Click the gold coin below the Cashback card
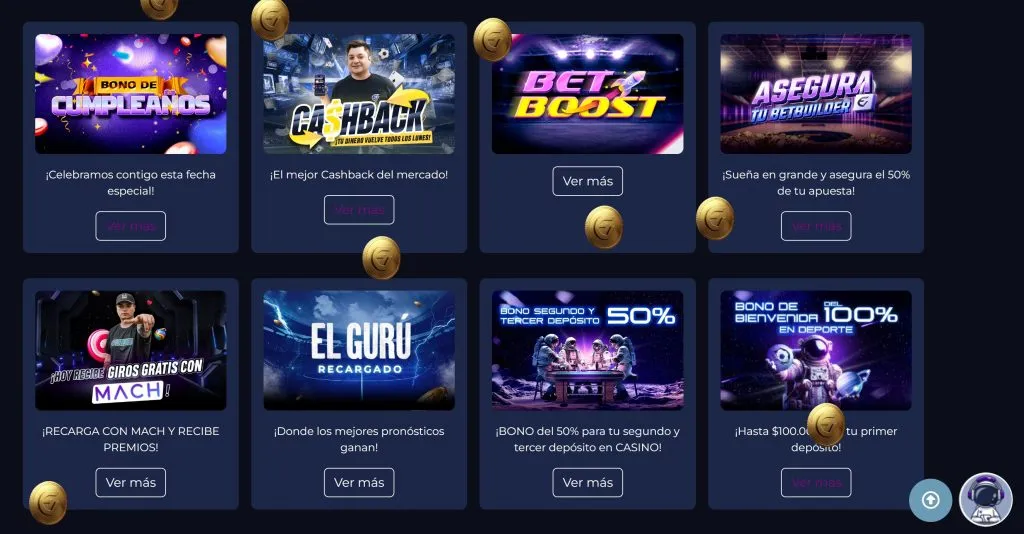 (x=381, y=257)
